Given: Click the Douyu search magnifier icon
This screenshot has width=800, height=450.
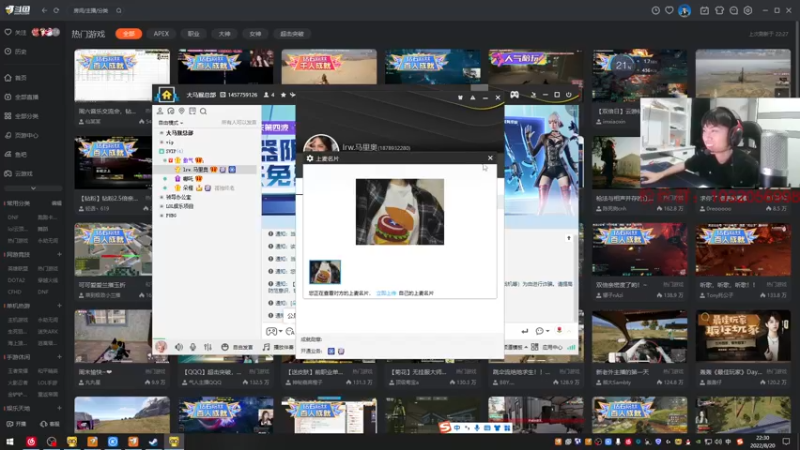Looking at the screenshot, I should 118,10.
